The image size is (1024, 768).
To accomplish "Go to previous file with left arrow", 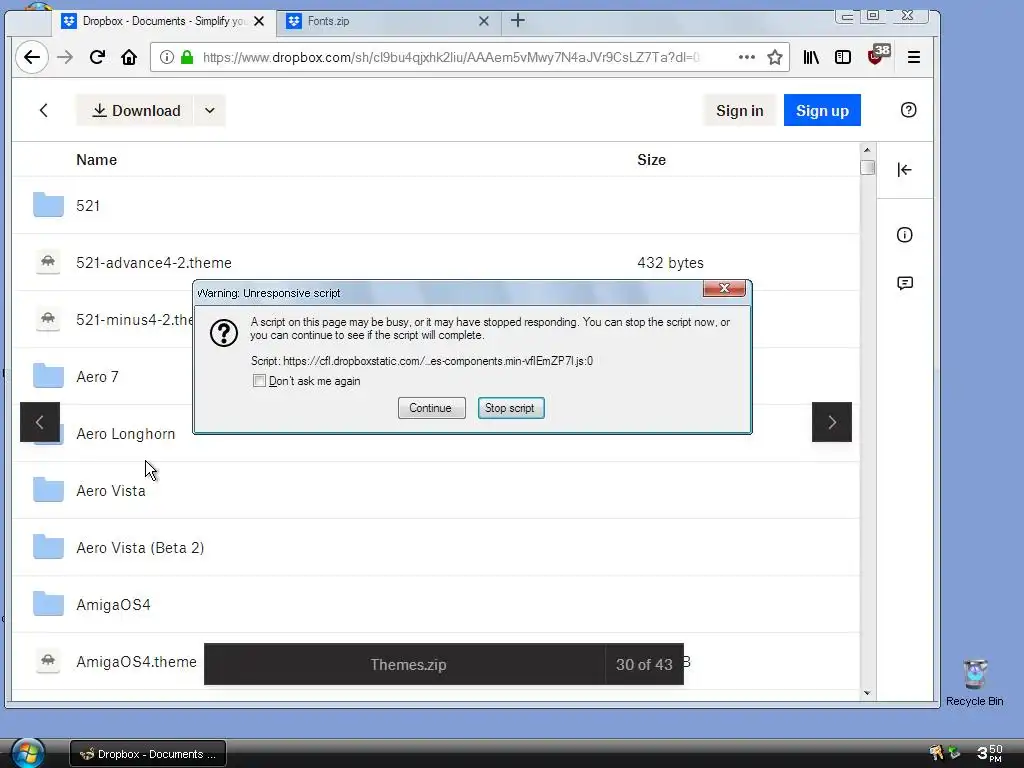I will (x=40, y=422).
